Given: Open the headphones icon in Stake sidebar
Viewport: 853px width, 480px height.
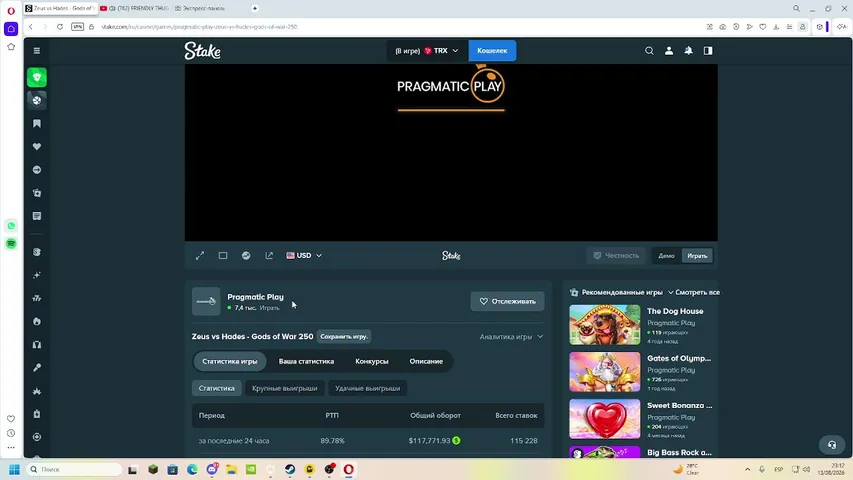Looking at the screenshot, I should point(37,344).
